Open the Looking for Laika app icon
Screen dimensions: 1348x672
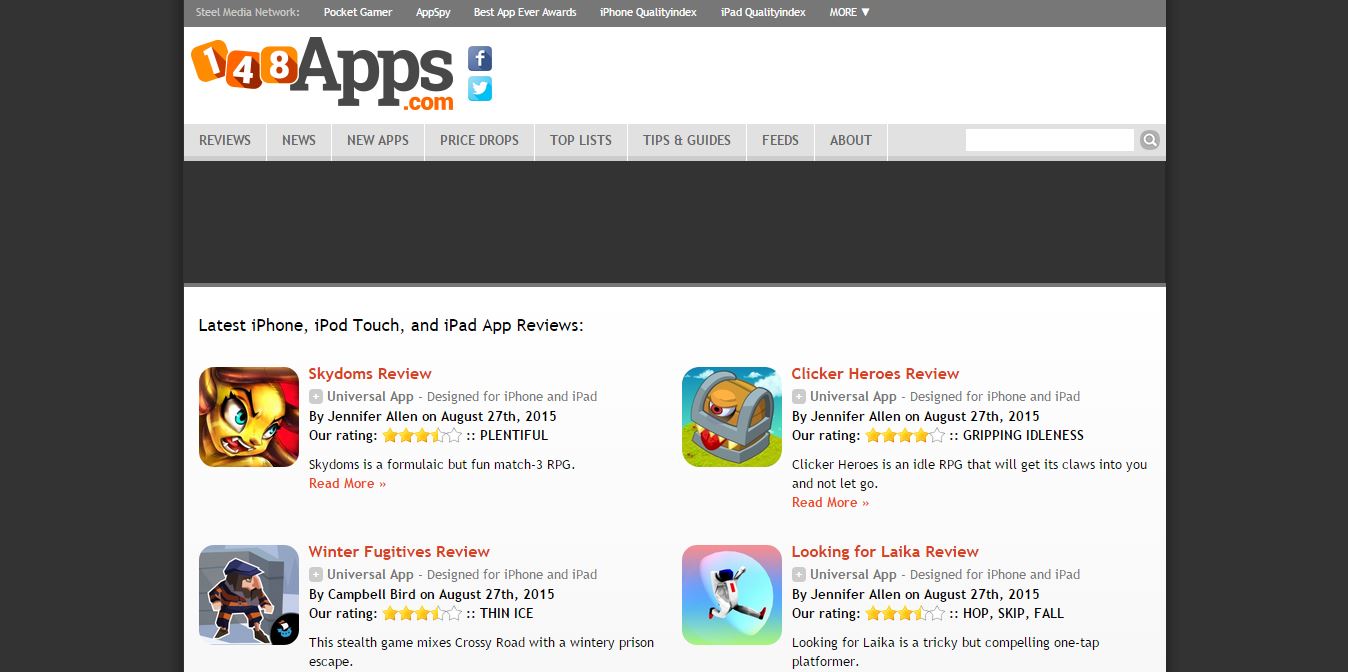coord(732,595)
